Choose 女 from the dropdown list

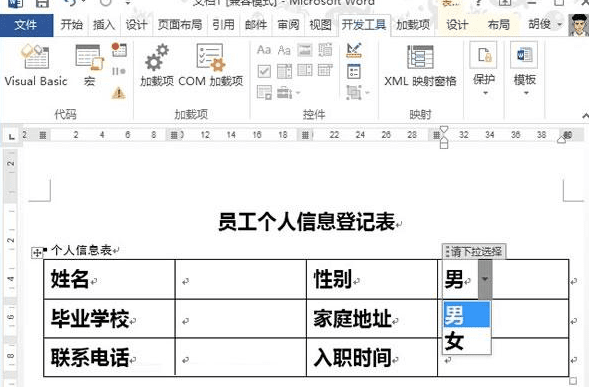tap(467, 341)
